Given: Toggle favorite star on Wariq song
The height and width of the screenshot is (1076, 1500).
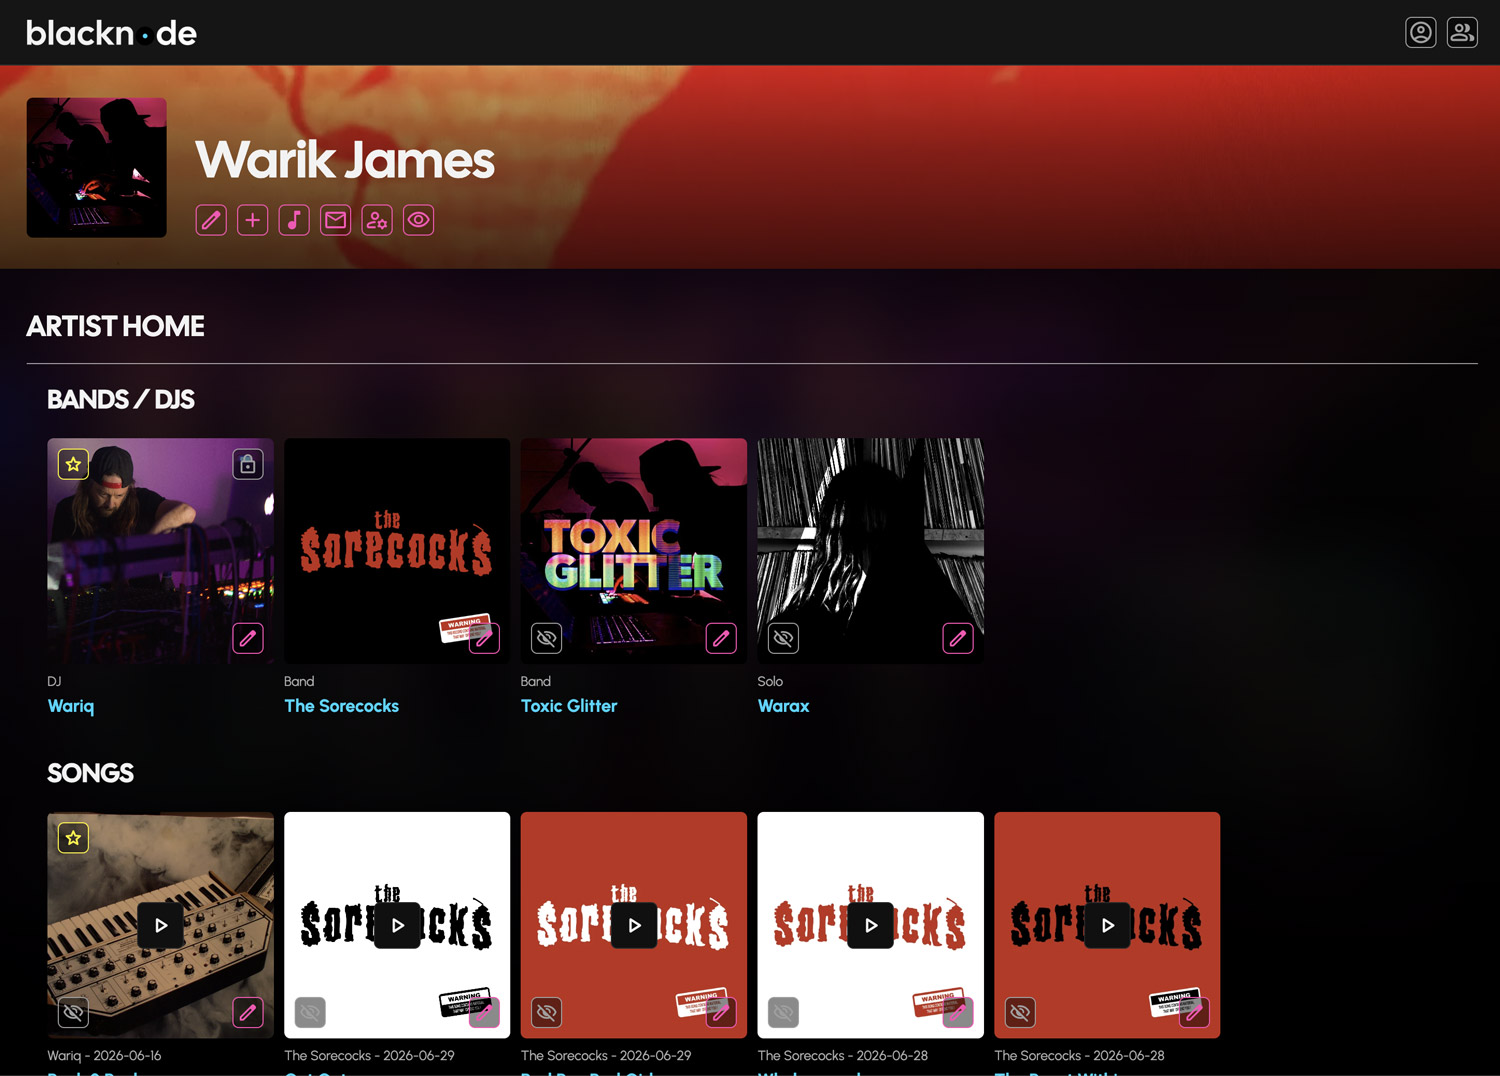Looking at the screenshot, I should (73, 838).
